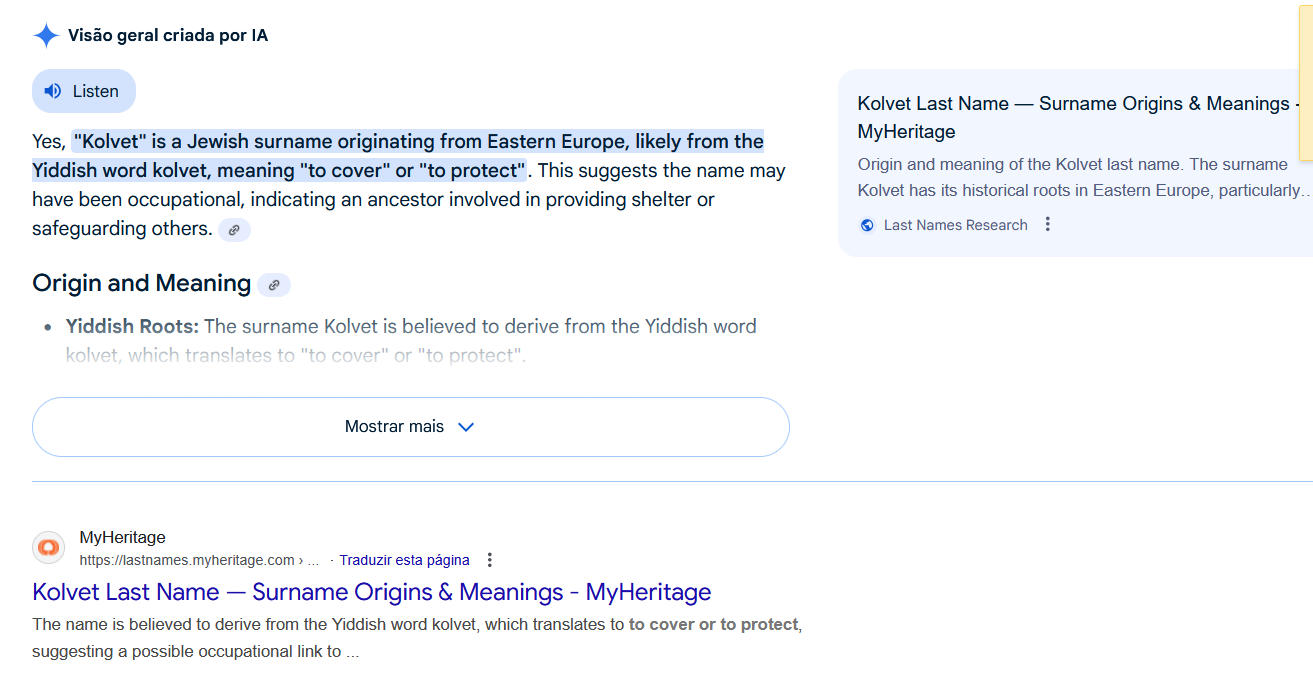Click the Last Names Research source label
Screen dimensions: 1313x692
(x=955, y=225)
